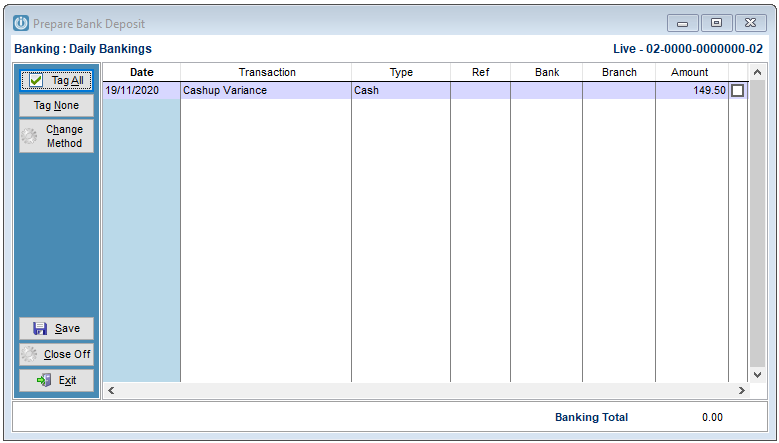Click the horizontal scrollbar left arrow
The height and width of the screenshot is (443, 779).
[111, 390]
